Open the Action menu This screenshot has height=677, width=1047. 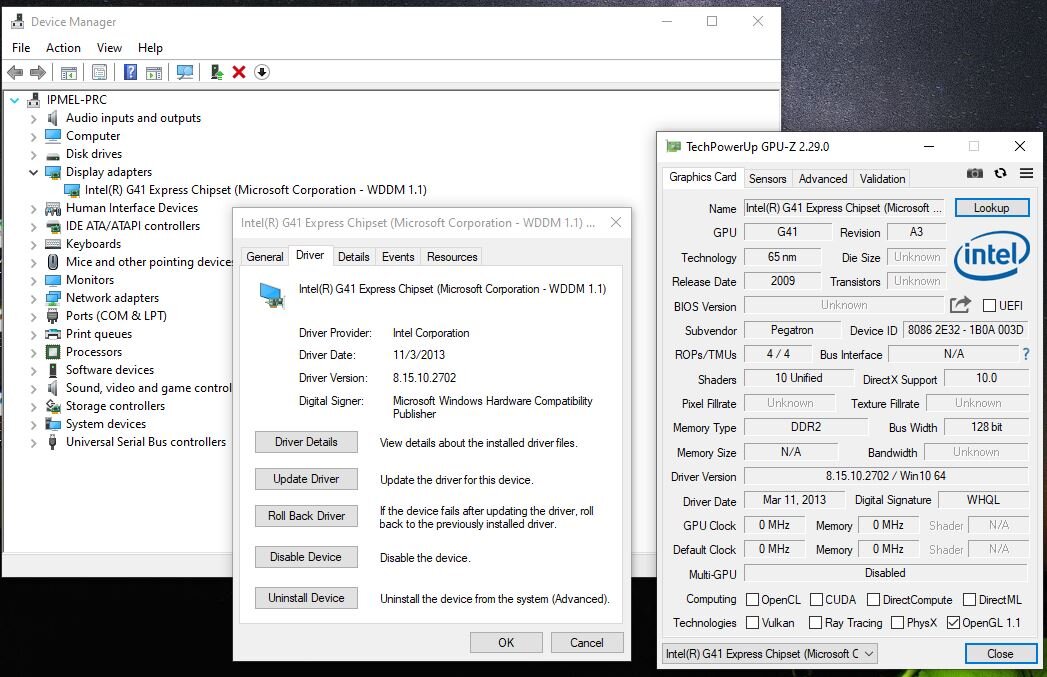(x=63, y=47)
